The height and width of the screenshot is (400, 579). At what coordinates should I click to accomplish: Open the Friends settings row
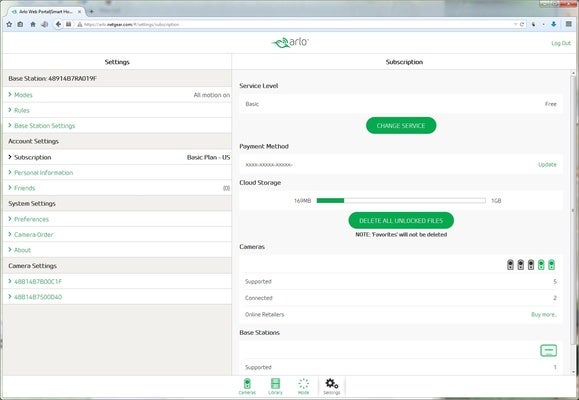coord(117,188)
